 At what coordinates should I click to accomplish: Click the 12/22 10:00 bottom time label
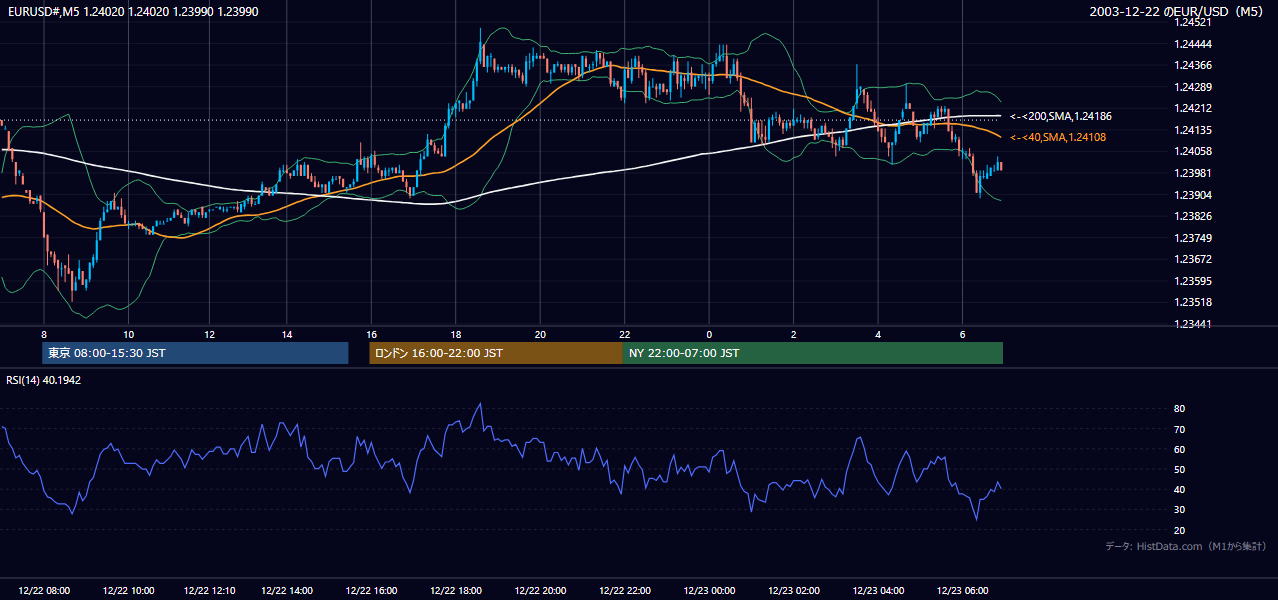point(128,591)
